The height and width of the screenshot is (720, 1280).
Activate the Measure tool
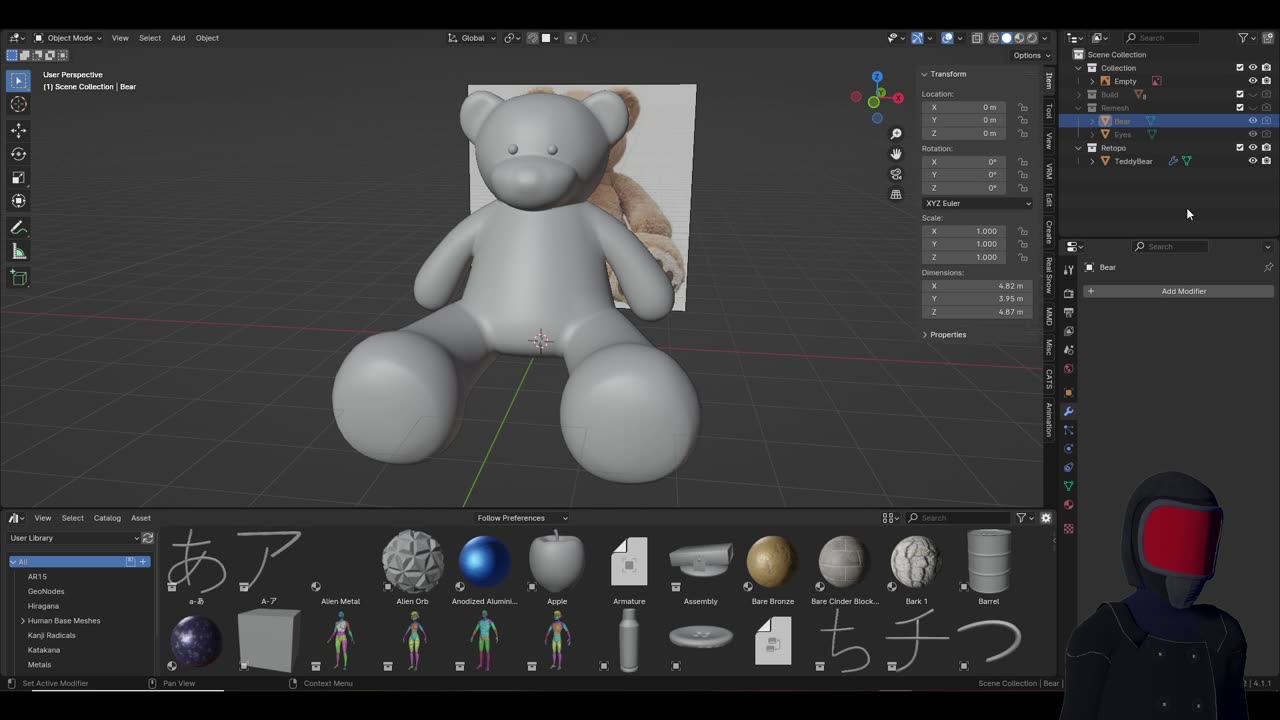pyautogui.click(x=19, y=252)
